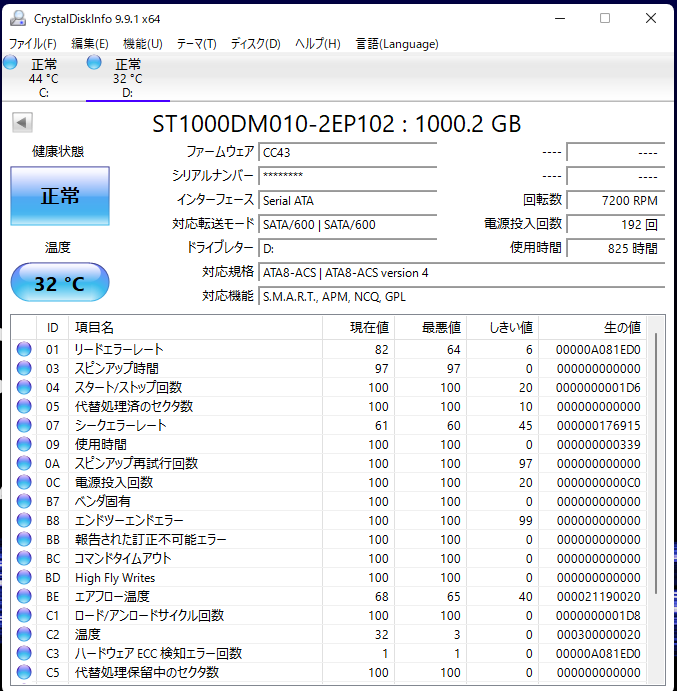Click raw value 000021190020 of エアフロー温度
The height and width of the screenshot is (691, 677).
point(598,596)
